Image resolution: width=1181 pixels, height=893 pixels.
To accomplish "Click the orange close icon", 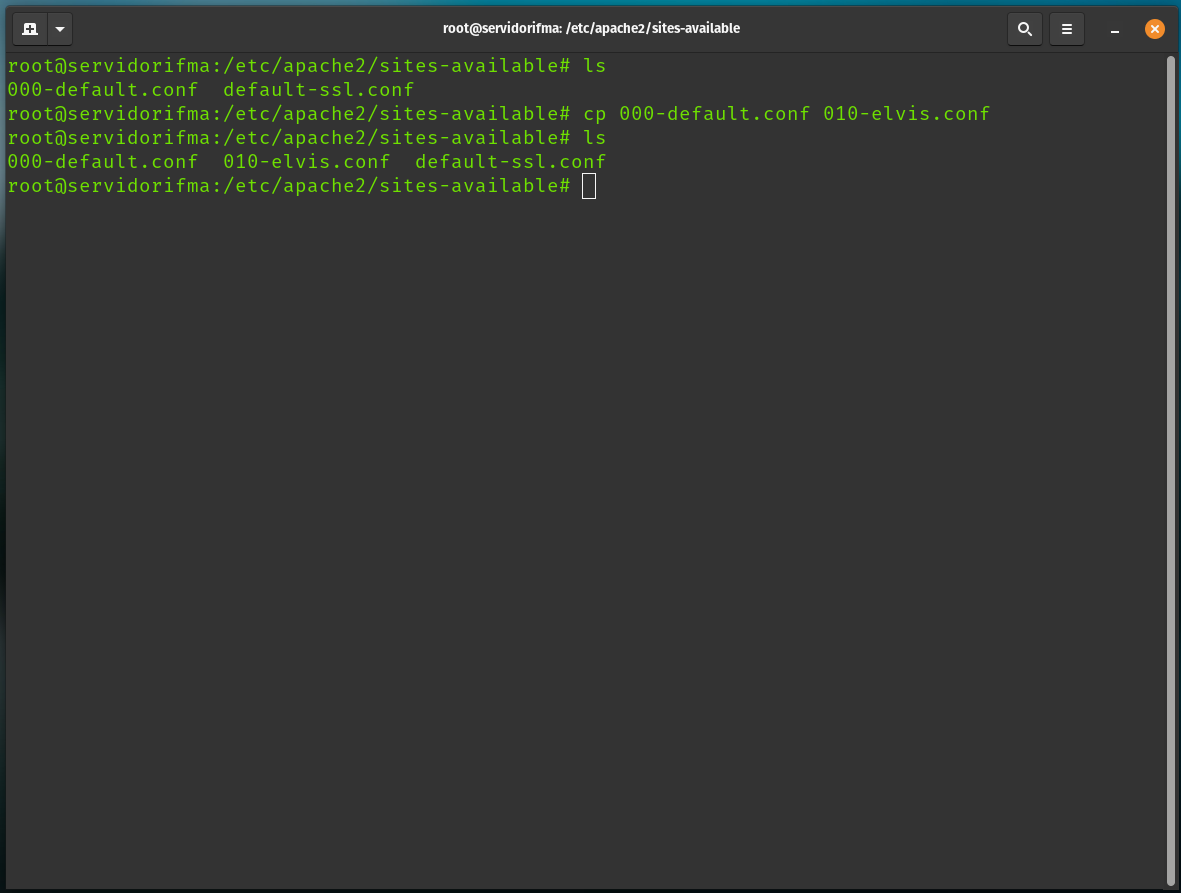I will pos(1155,29).
